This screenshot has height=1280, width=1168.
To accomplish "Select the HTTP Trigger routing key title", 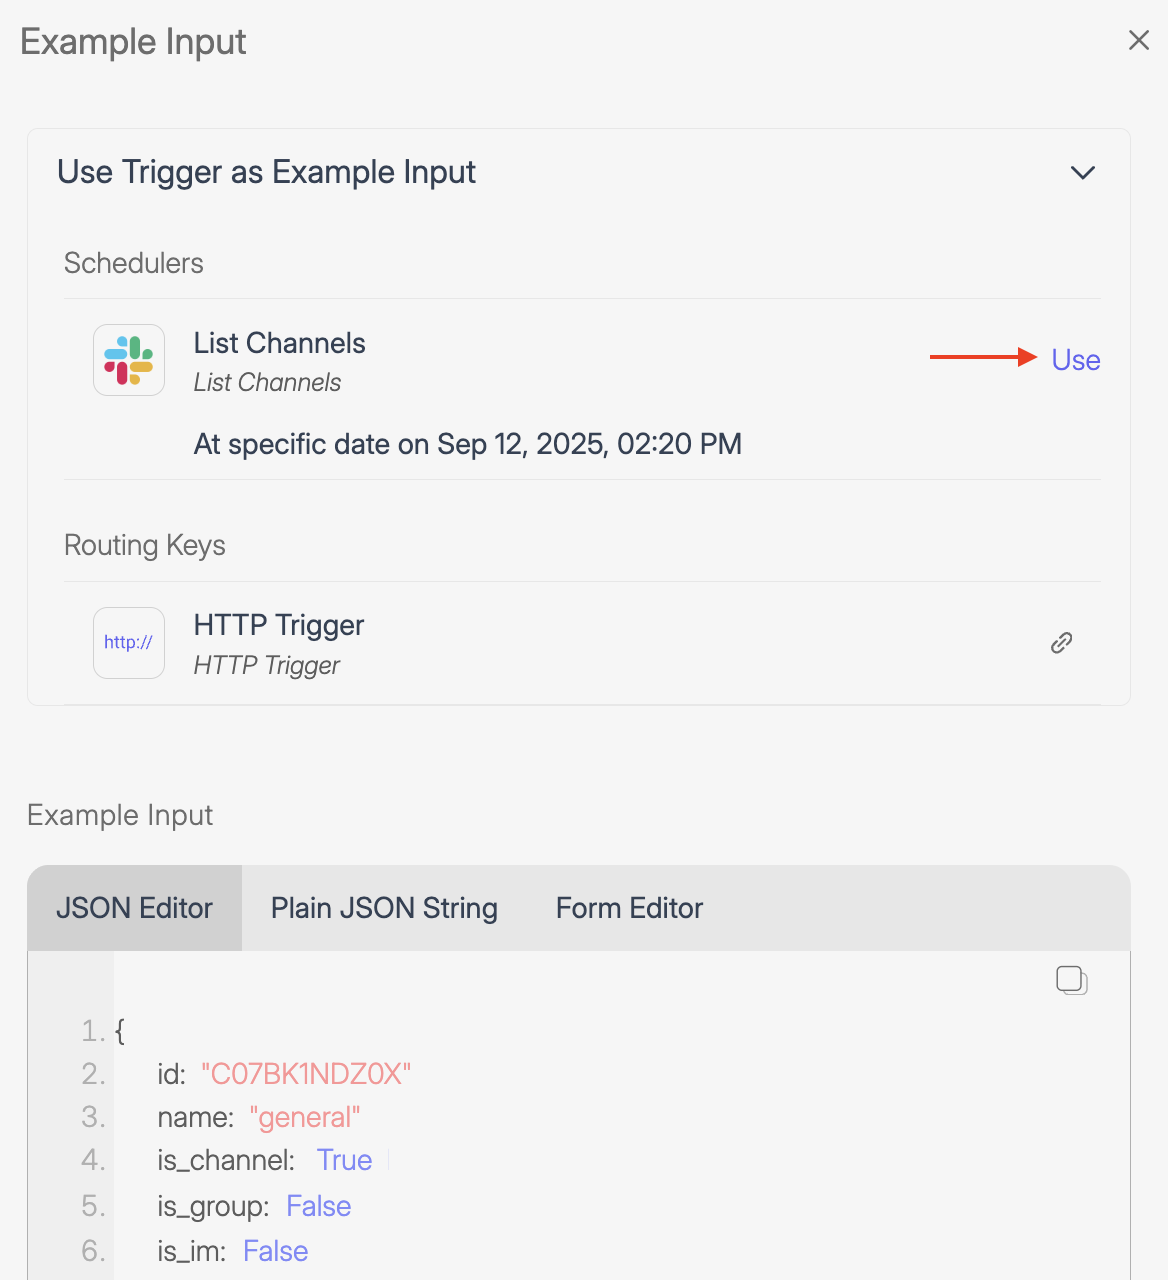I will [x=278, y=625].
